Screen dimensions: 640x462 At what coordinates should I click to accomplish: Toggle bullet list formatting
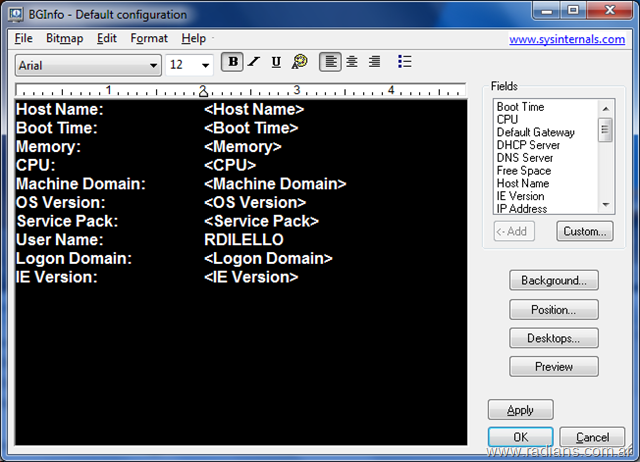coord(405,63)
